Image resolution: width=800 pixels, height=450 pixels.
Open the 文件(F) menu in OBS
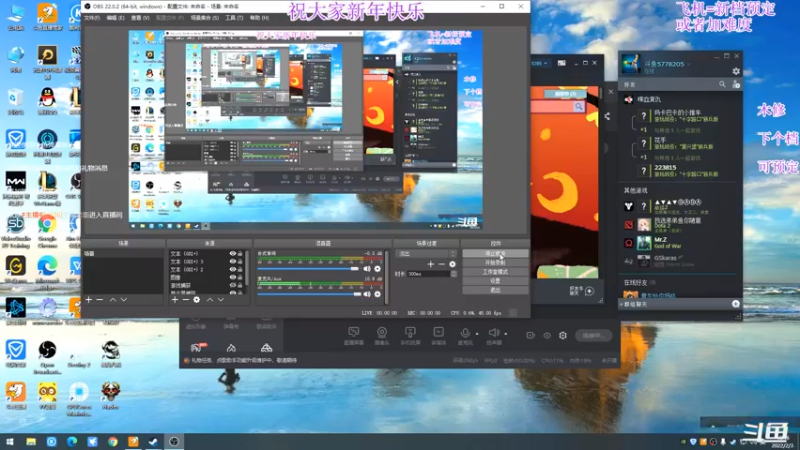(92, 18)
